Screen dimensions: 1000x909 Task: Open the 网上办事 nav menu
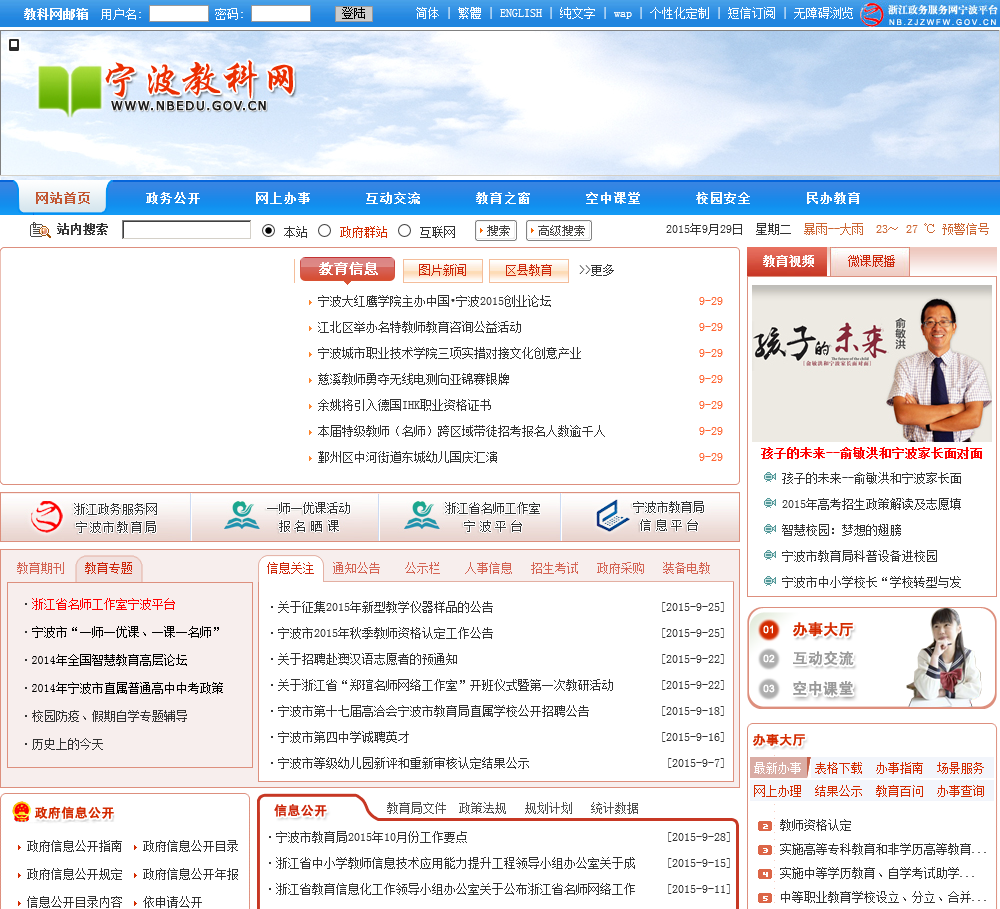click(x=283, y=198)
